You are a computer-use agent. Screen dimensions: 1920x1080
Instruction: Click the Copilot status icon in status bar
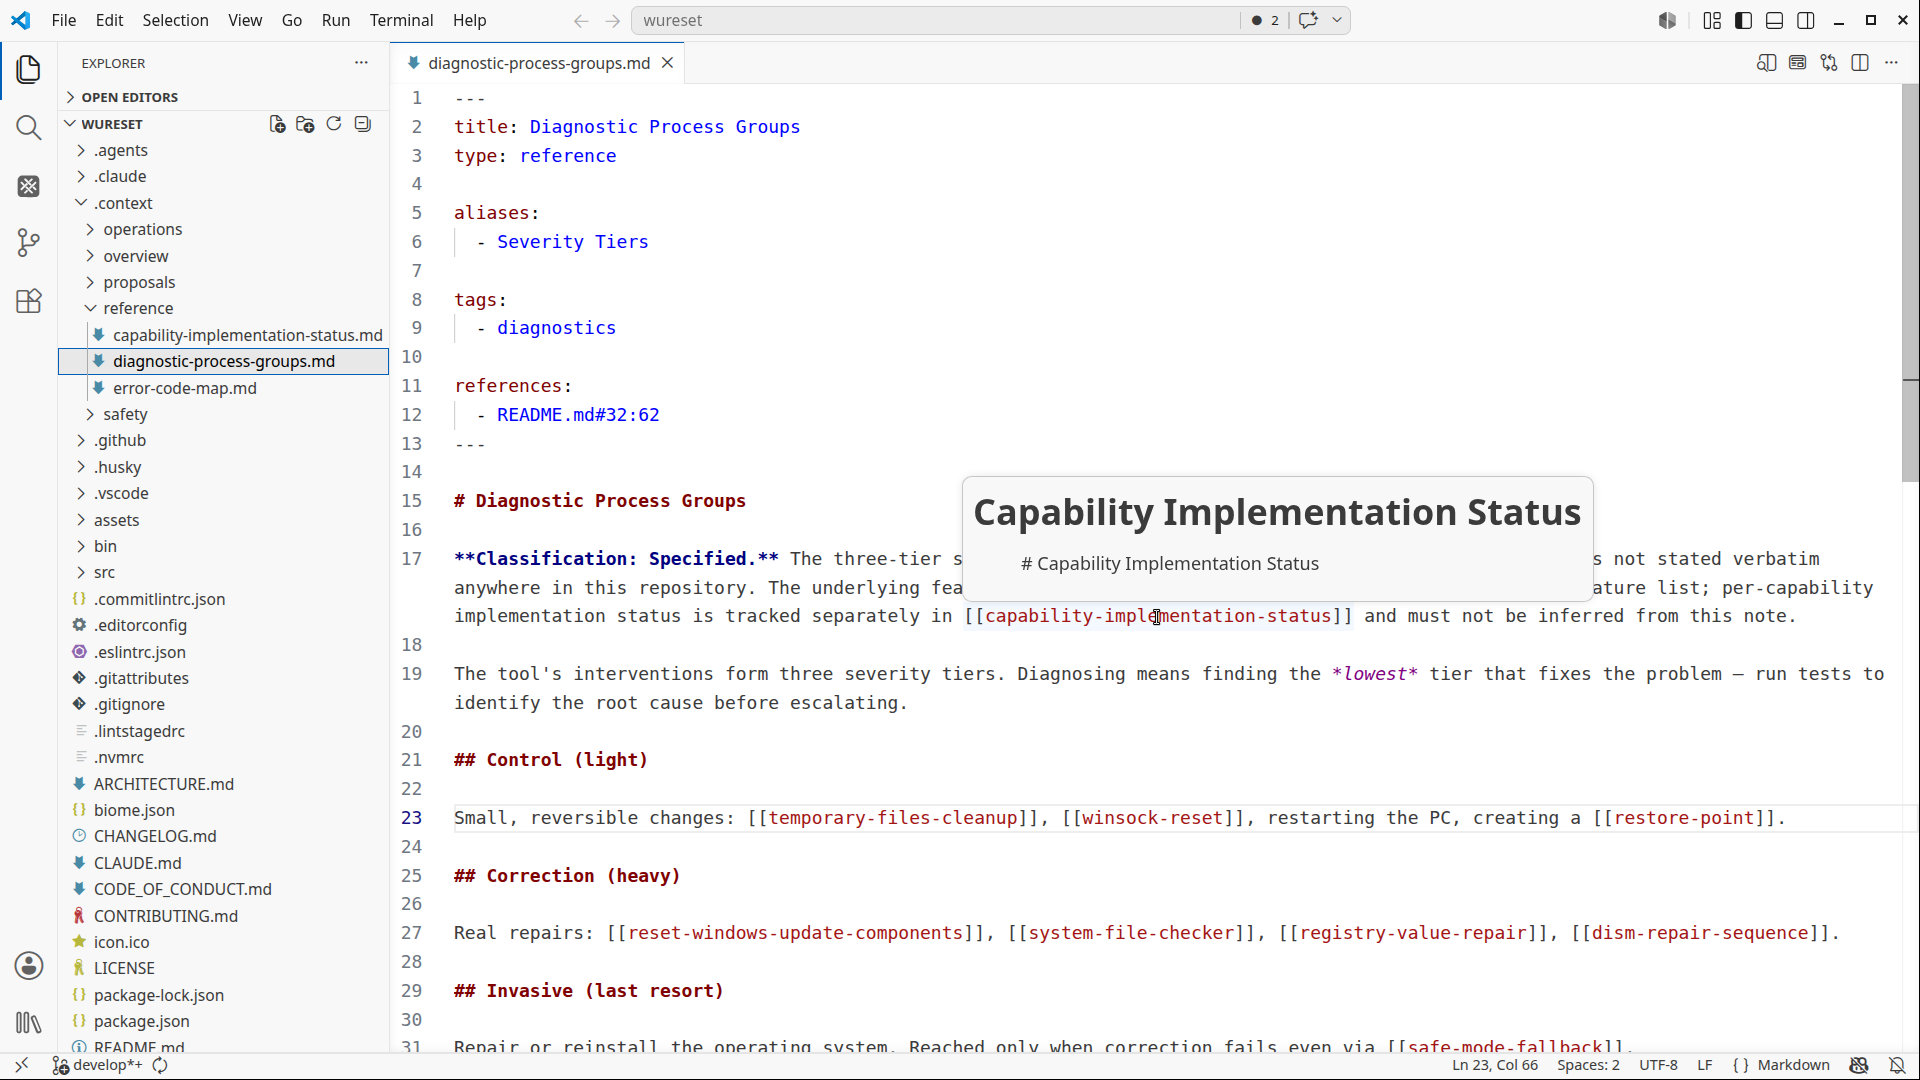(x=1859, y=1065)
